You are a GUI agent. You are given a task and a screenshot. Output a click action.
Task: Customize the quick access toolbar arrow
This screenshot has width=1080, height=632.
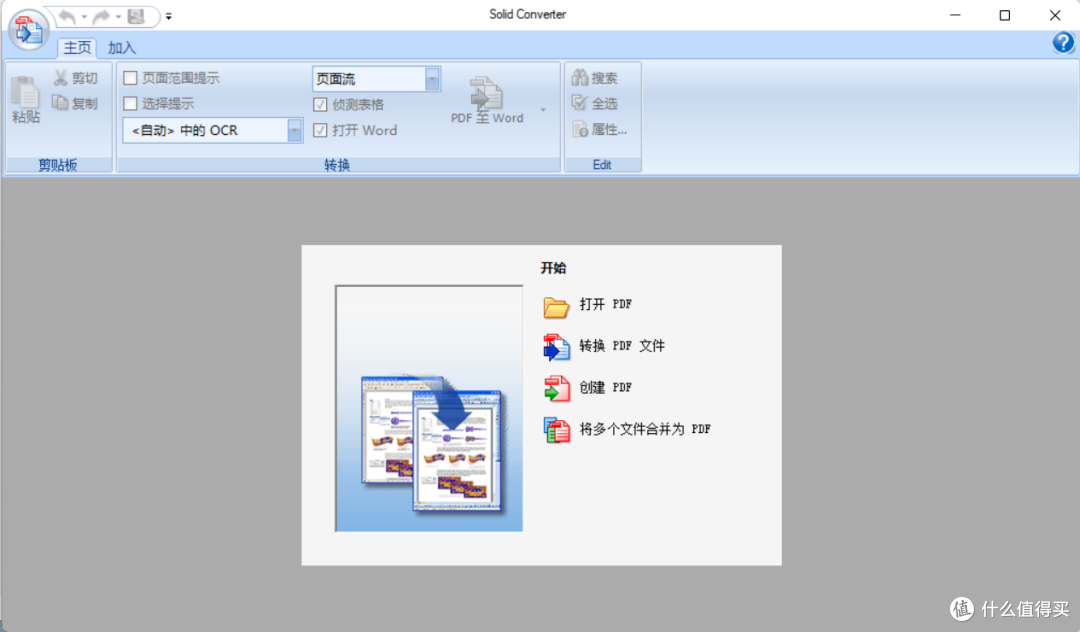click(x=169, y=16)
